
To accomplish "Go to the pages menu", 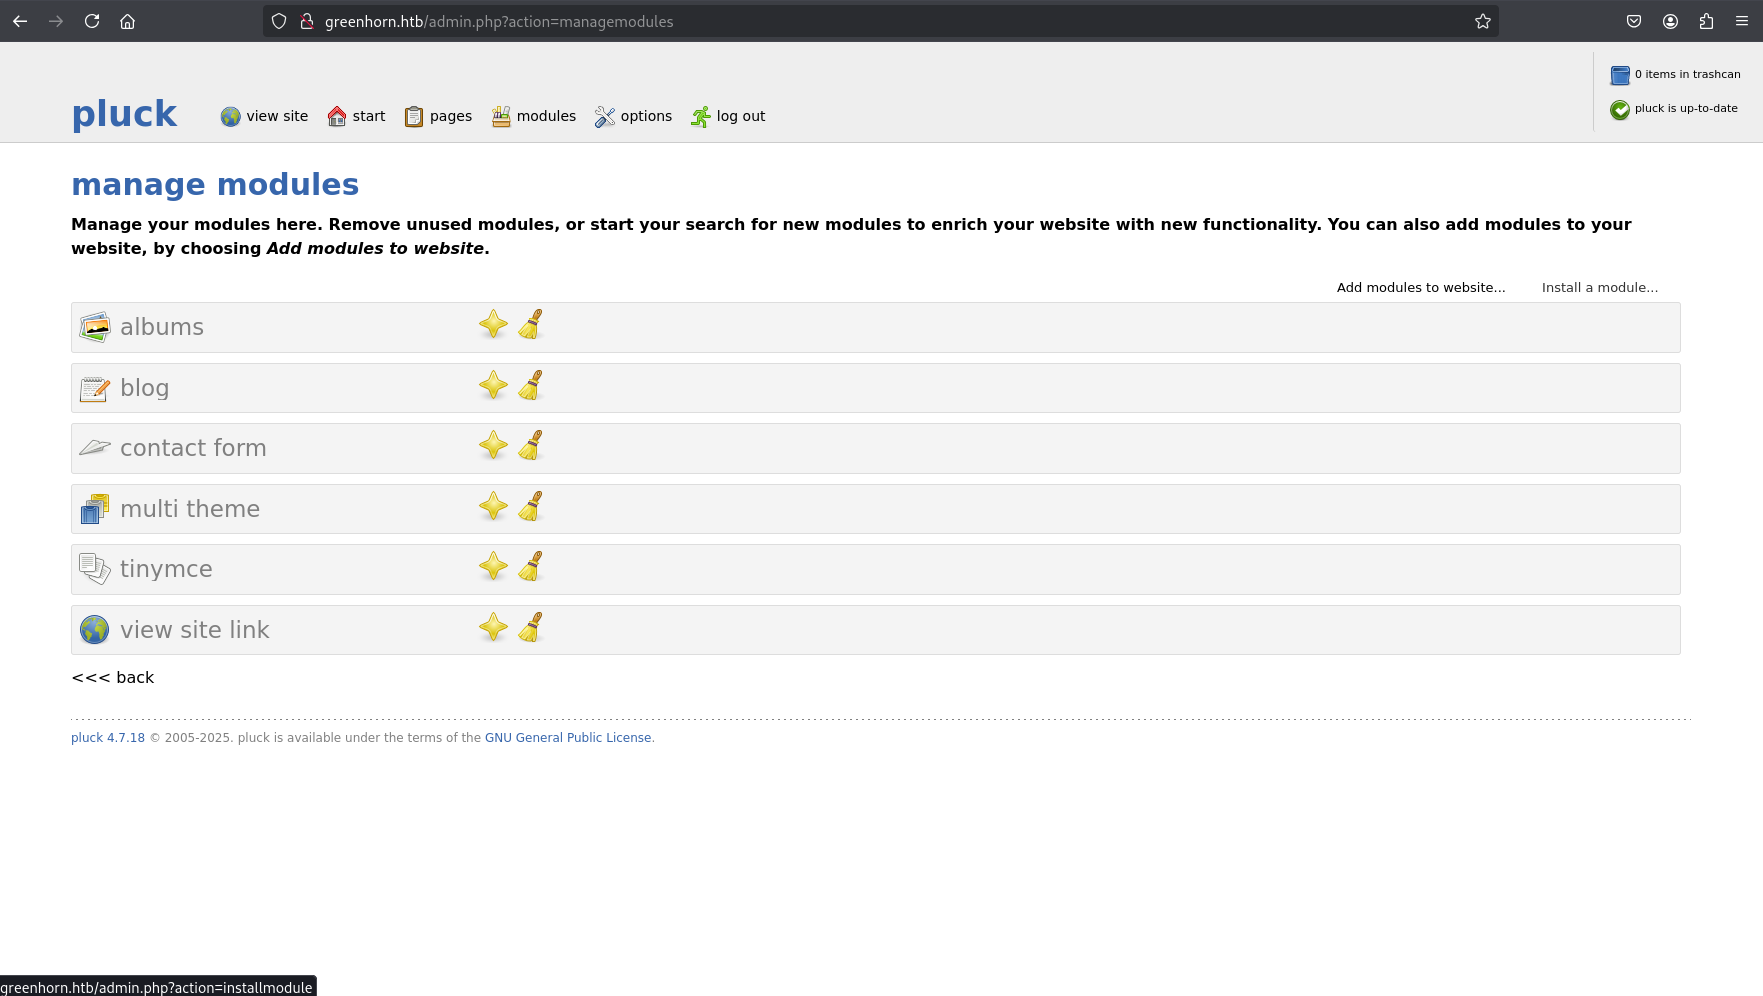I will [x=438, y=117].
